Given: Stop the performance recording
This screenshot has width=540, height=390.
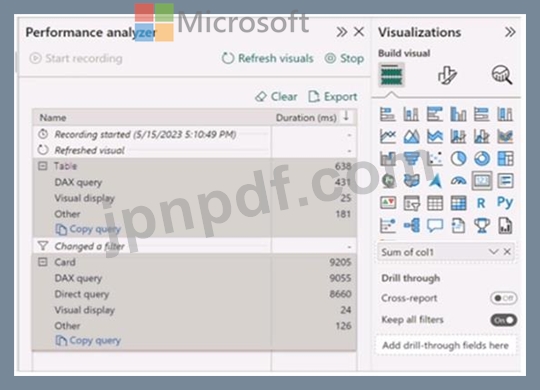Looking at the screenshot, I should coord(344,58).
